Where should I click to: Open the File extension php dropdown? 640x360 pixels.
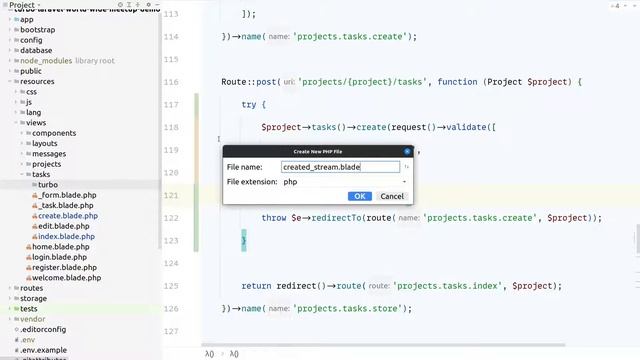coord(345,182)
